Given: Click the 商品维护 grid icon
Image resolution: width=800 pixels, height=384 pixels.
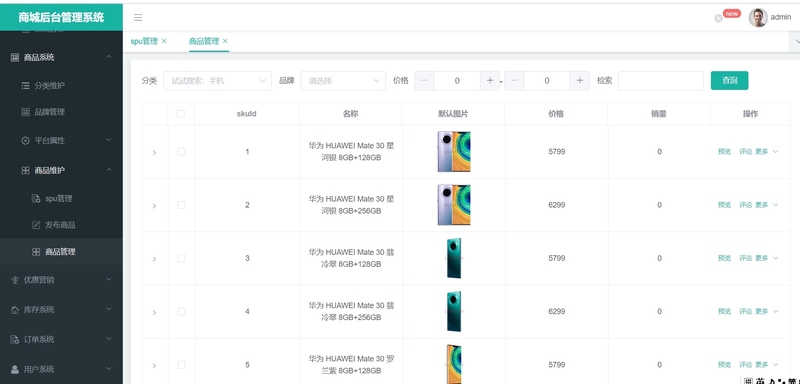Looking at the screenshot, I should 25,170.
